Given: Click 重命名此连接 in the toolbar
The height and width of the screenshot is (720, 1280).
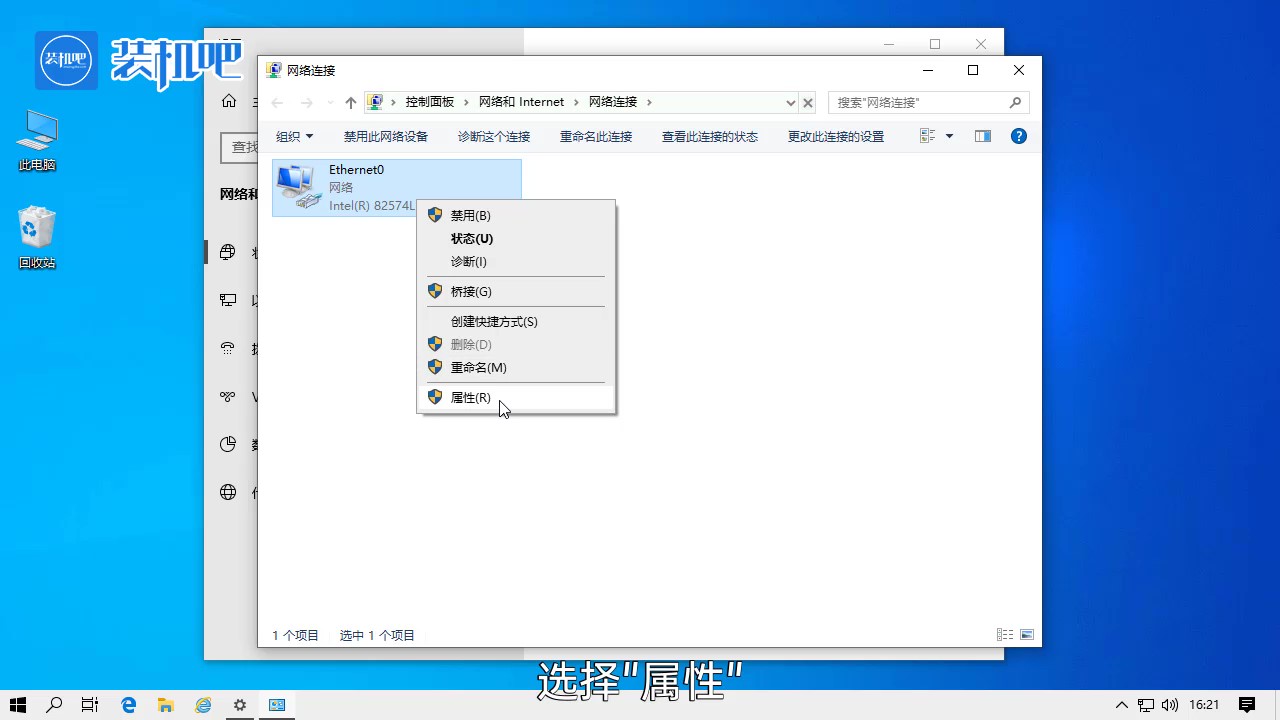Looking at the screenshot, I should [596, 136].
